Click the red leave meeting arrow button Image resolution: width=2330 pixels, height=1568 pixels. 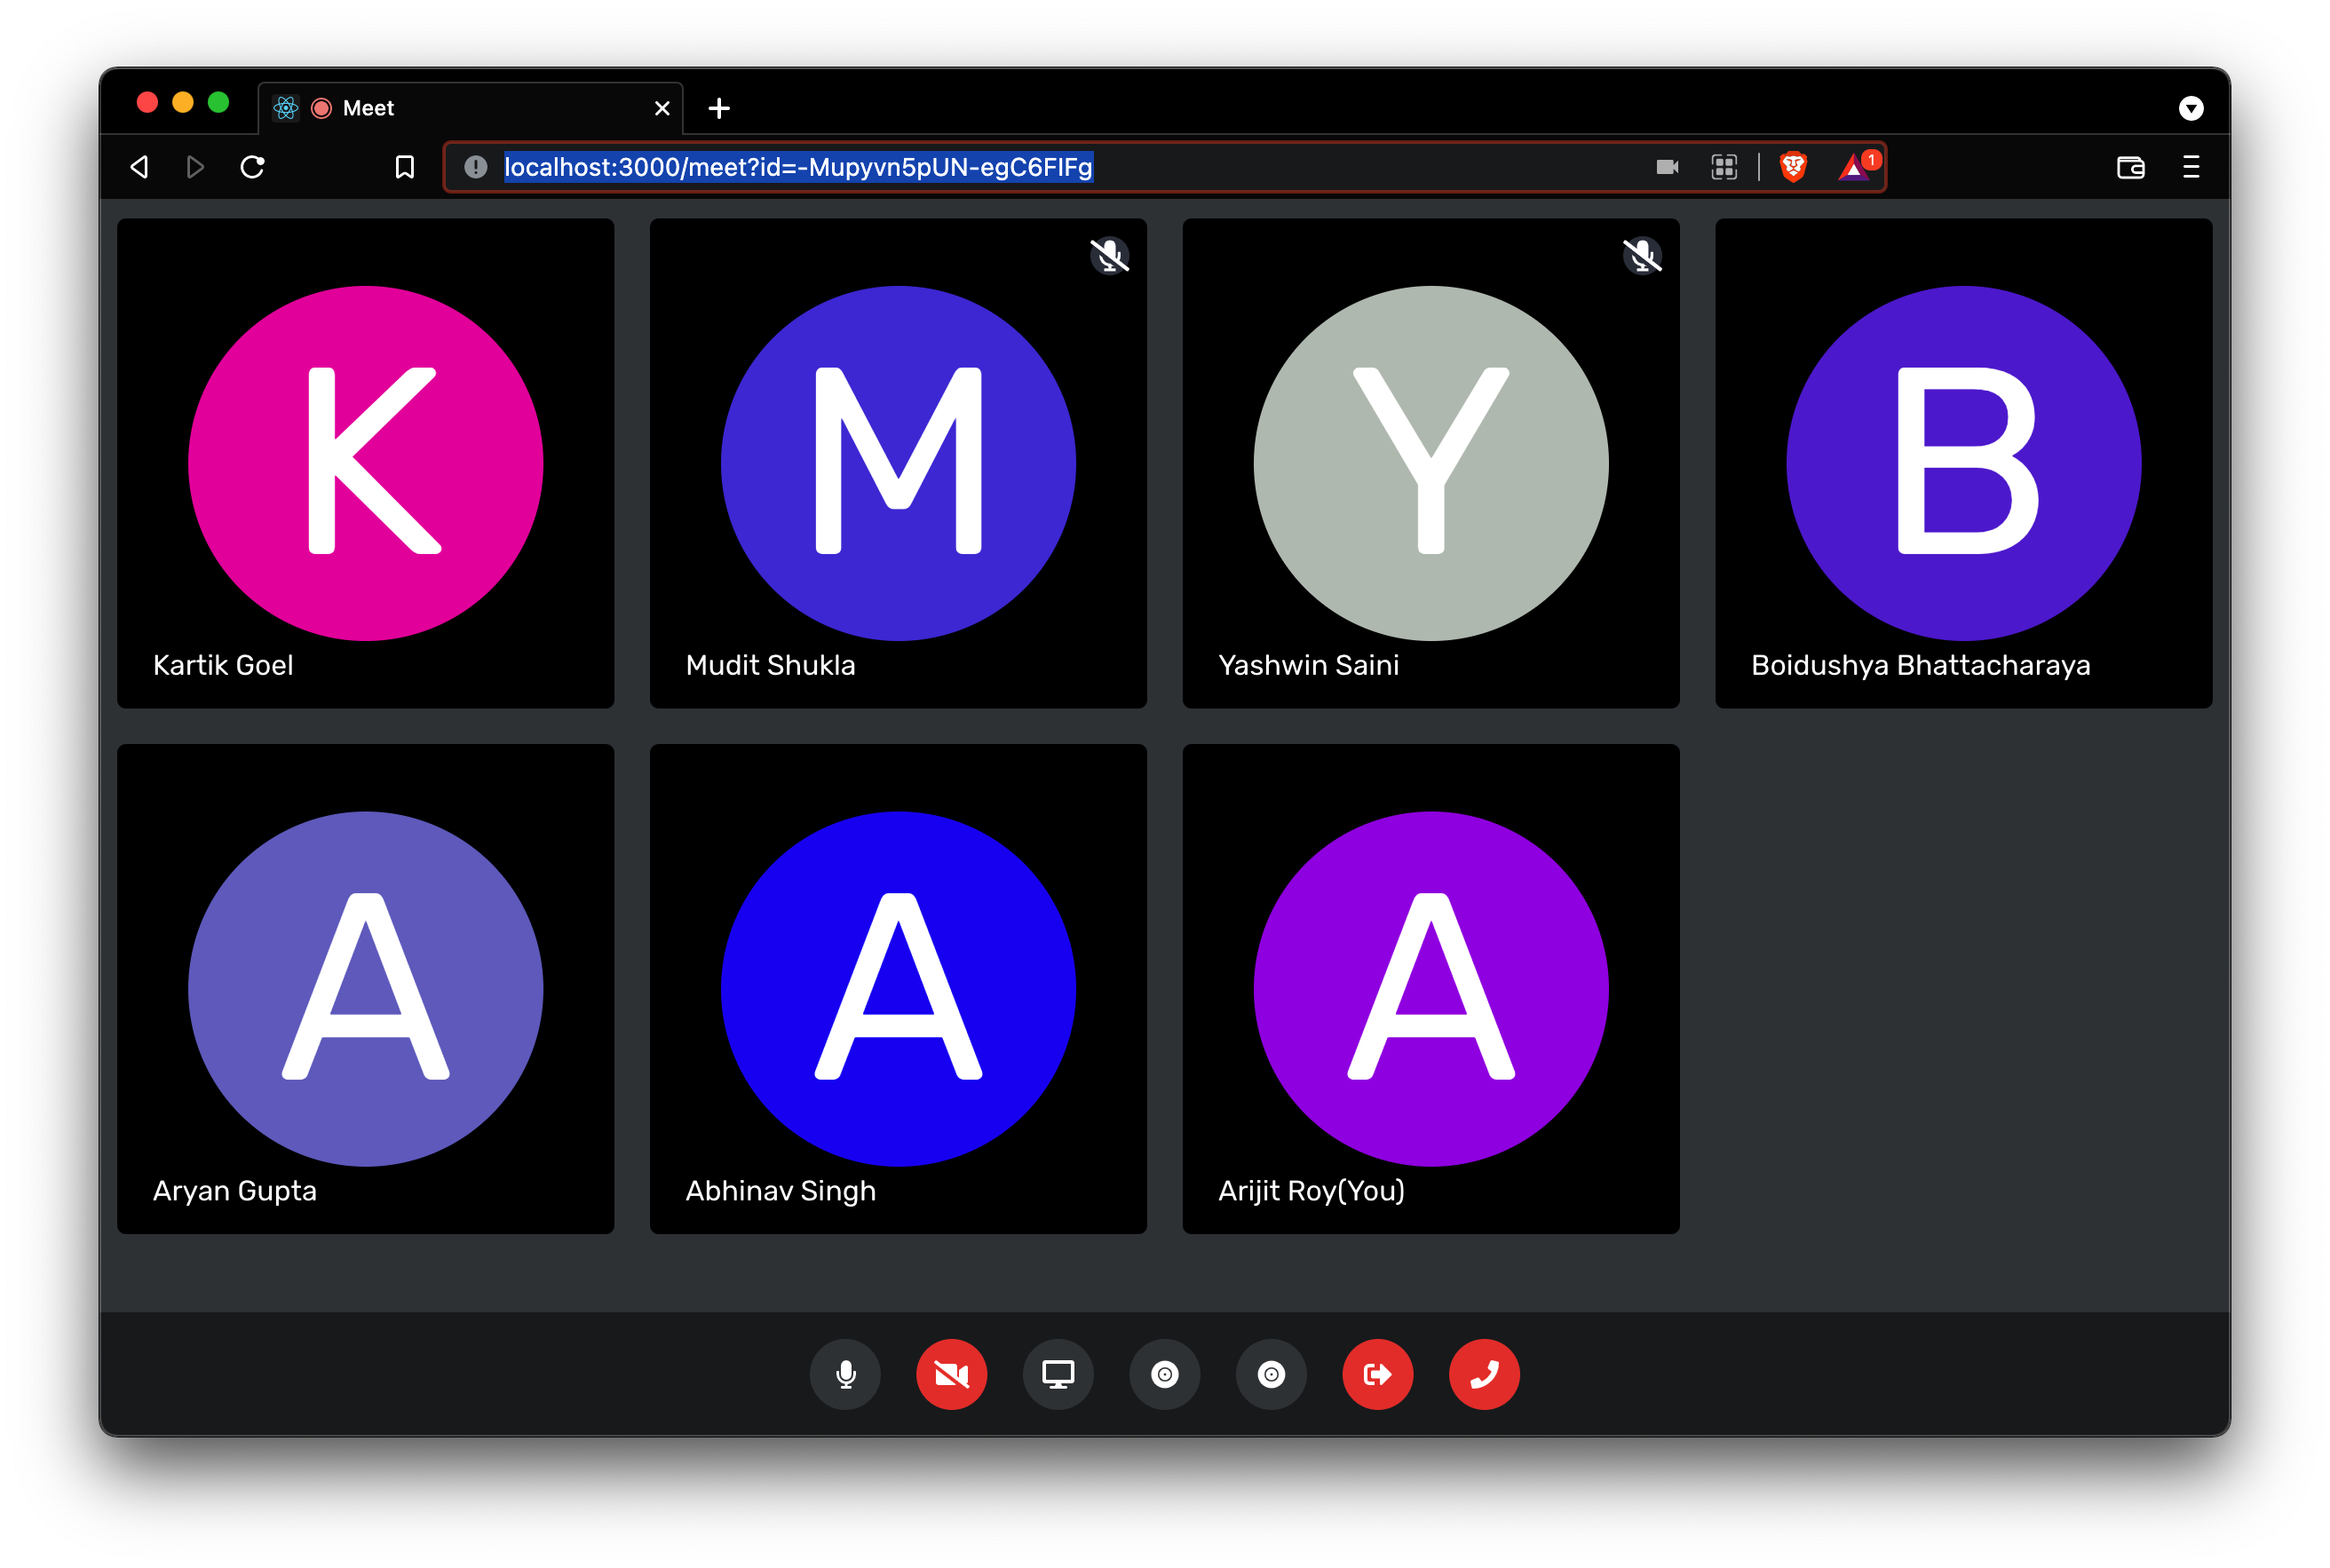1377,1374
